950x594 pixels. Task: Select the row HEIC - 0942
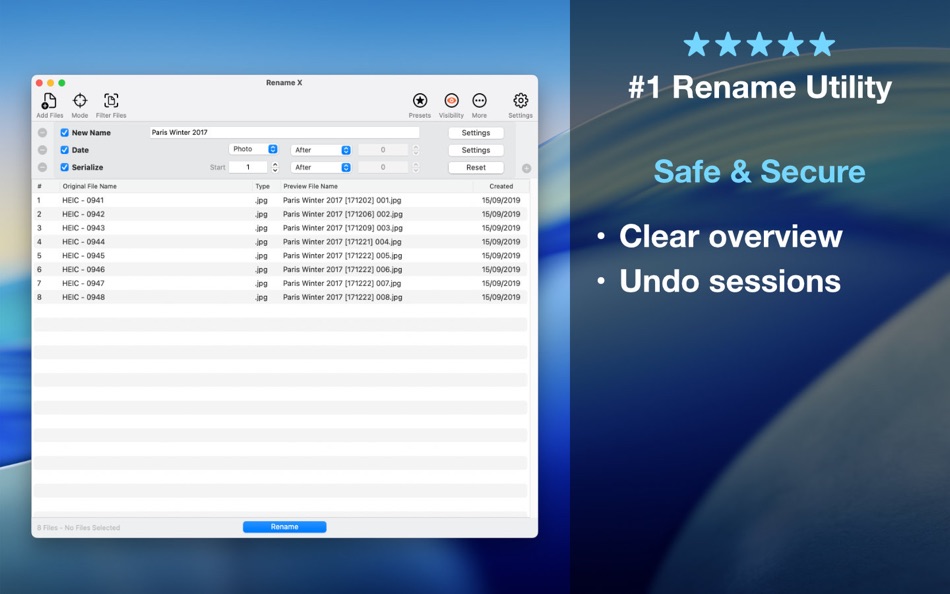280,214
